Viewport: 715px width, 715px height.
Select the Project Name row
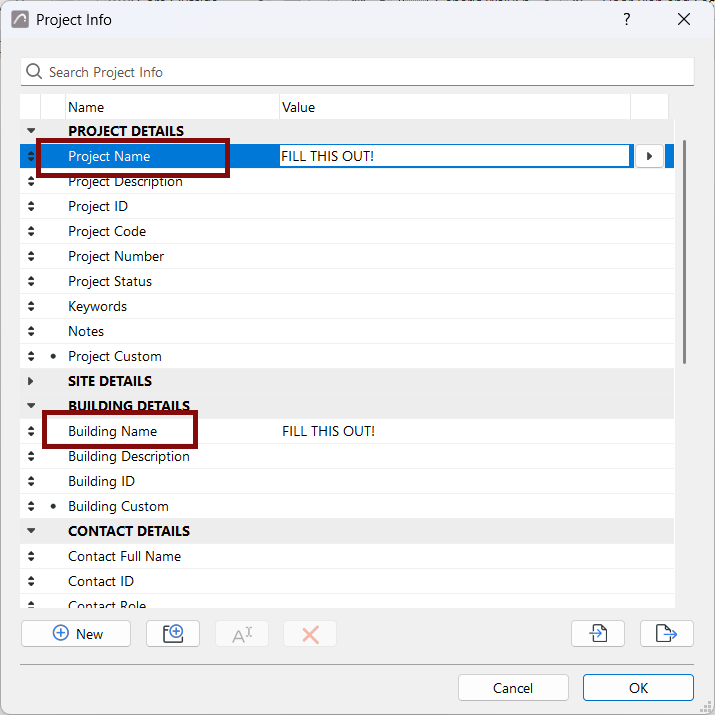point(347,156)
